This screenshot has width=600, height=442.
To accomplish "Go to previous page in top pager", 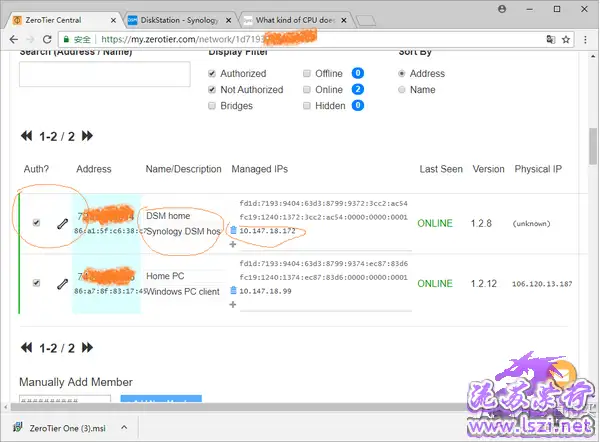I will tap(26, 136).
